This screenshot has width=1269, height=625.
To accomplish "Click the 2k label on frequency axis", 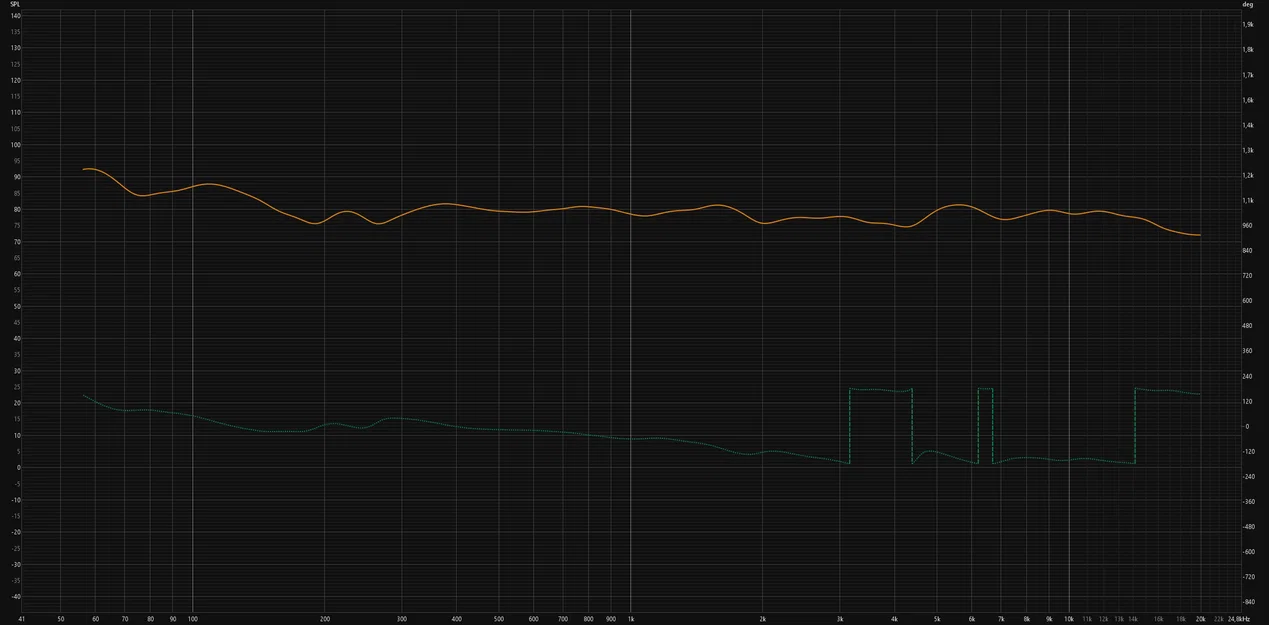I will pos(762,619).
